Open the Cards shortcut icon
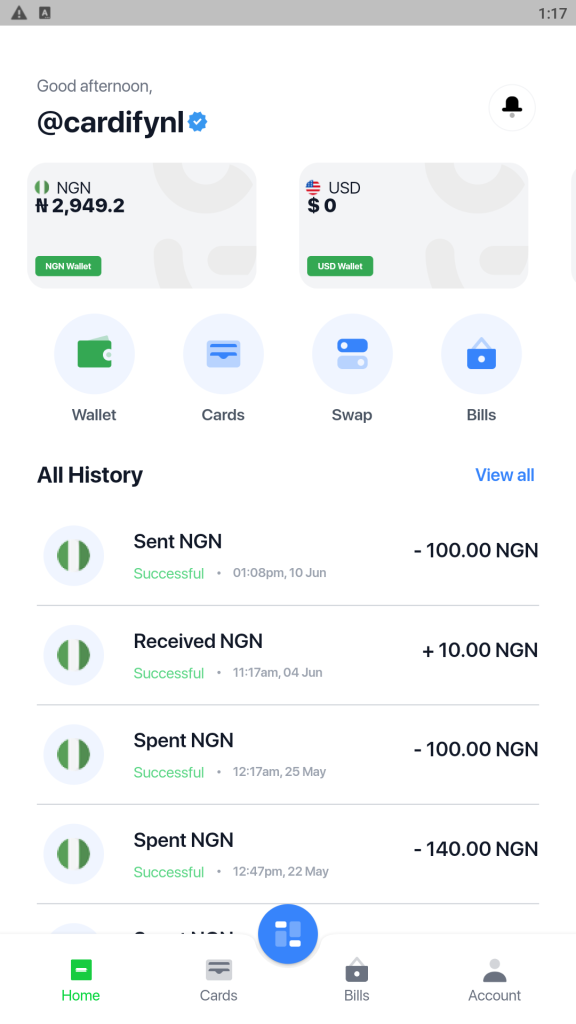Screen dimensions: 576x1024 [223, 354]
